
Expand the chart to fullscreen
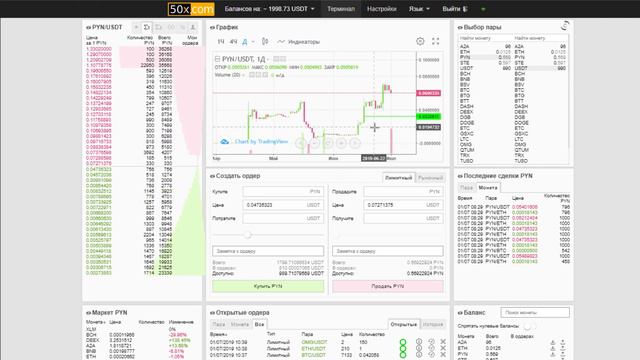(x=436, y=41)
